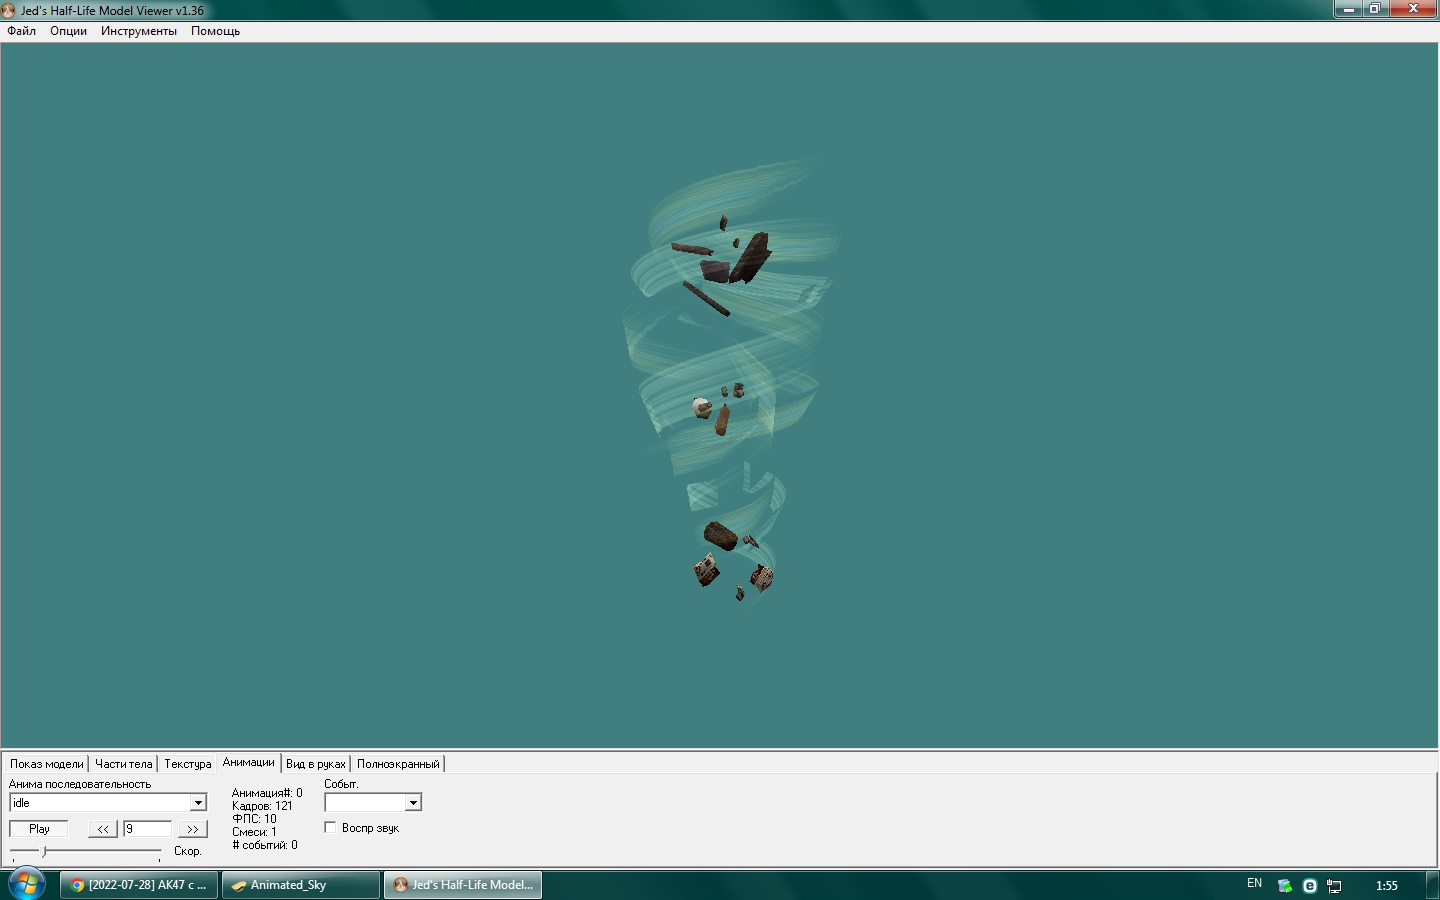Click the system clock showing 1:55
1440x900 pixels.
coord(1387,886)
